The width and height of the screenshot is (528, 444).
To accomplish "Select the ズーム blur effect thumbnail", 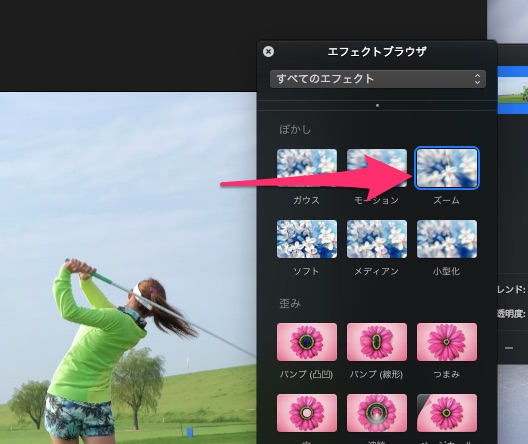I will [x=447, y=168].
